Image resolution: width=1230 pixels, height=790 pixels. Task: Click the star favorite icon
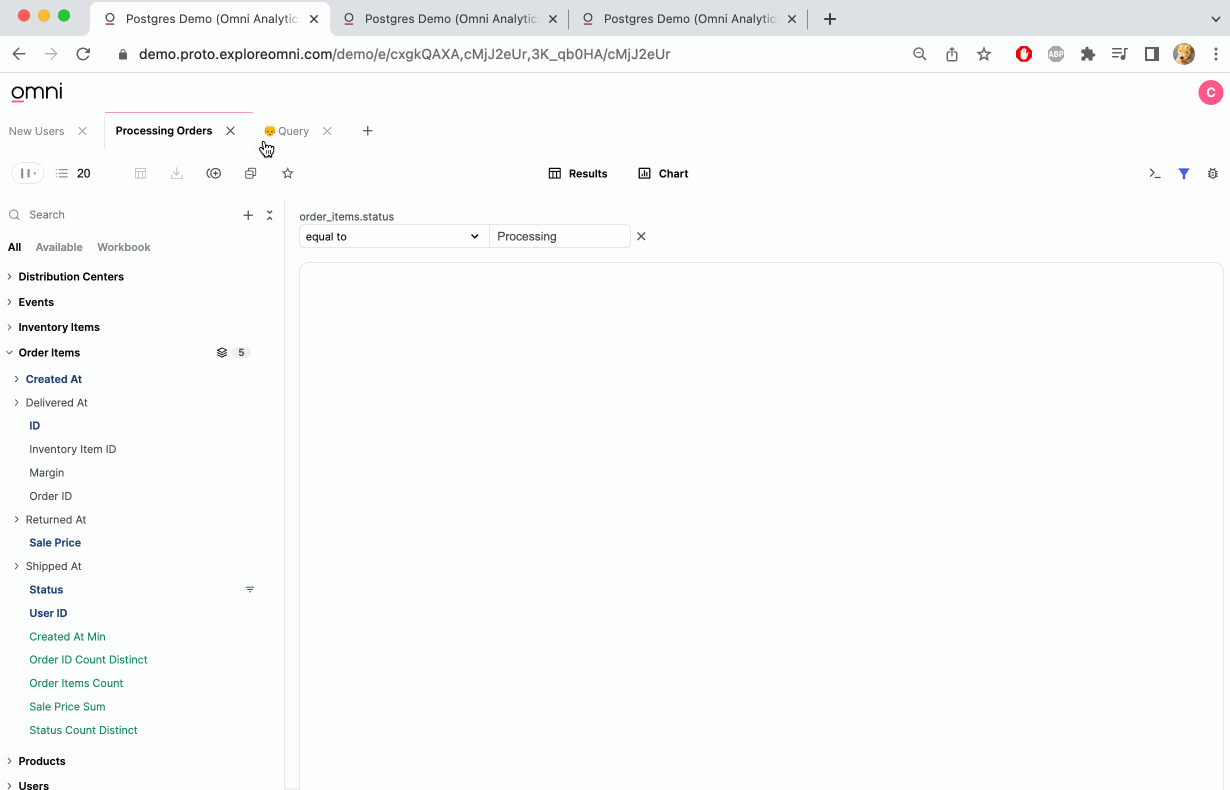click(x=288, y=173)
